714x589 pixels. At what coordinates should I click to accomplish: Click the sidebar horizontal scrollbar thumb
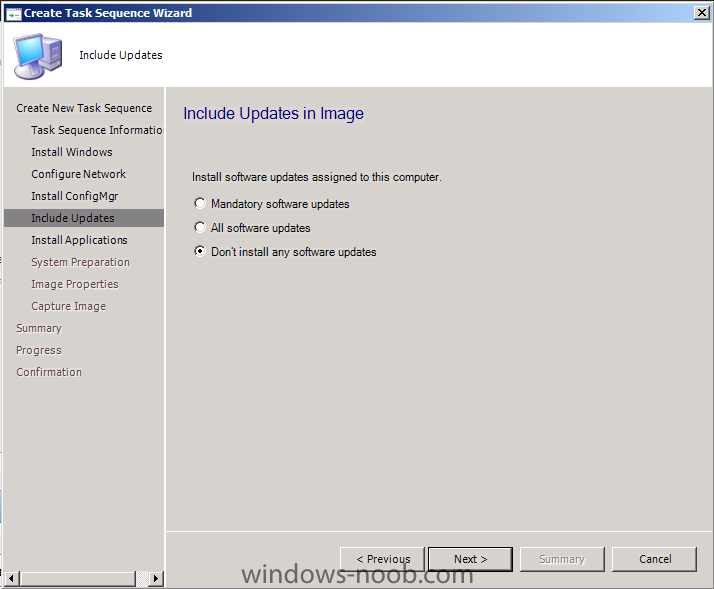click(77, 579)
